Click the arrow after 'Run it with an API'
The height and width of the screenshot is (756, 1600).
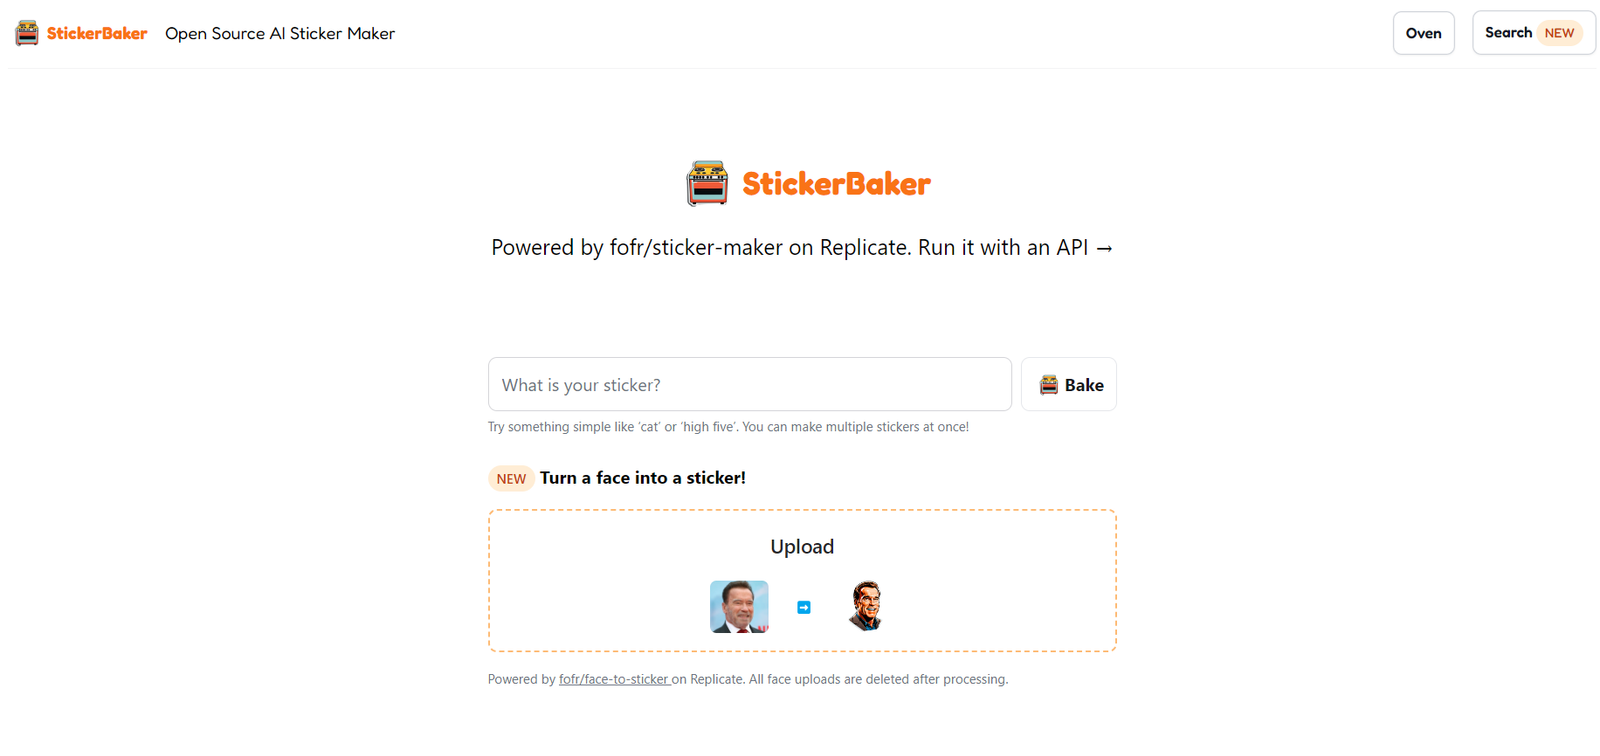pos(1104,248)
